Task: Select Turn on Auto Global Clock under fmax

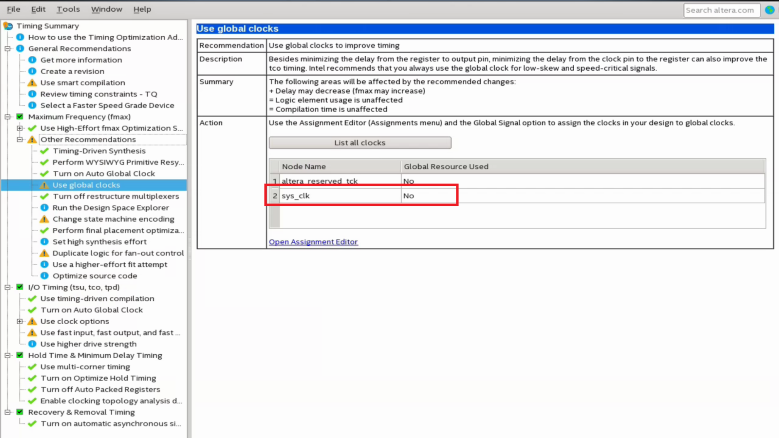Action: pos(104,174)
